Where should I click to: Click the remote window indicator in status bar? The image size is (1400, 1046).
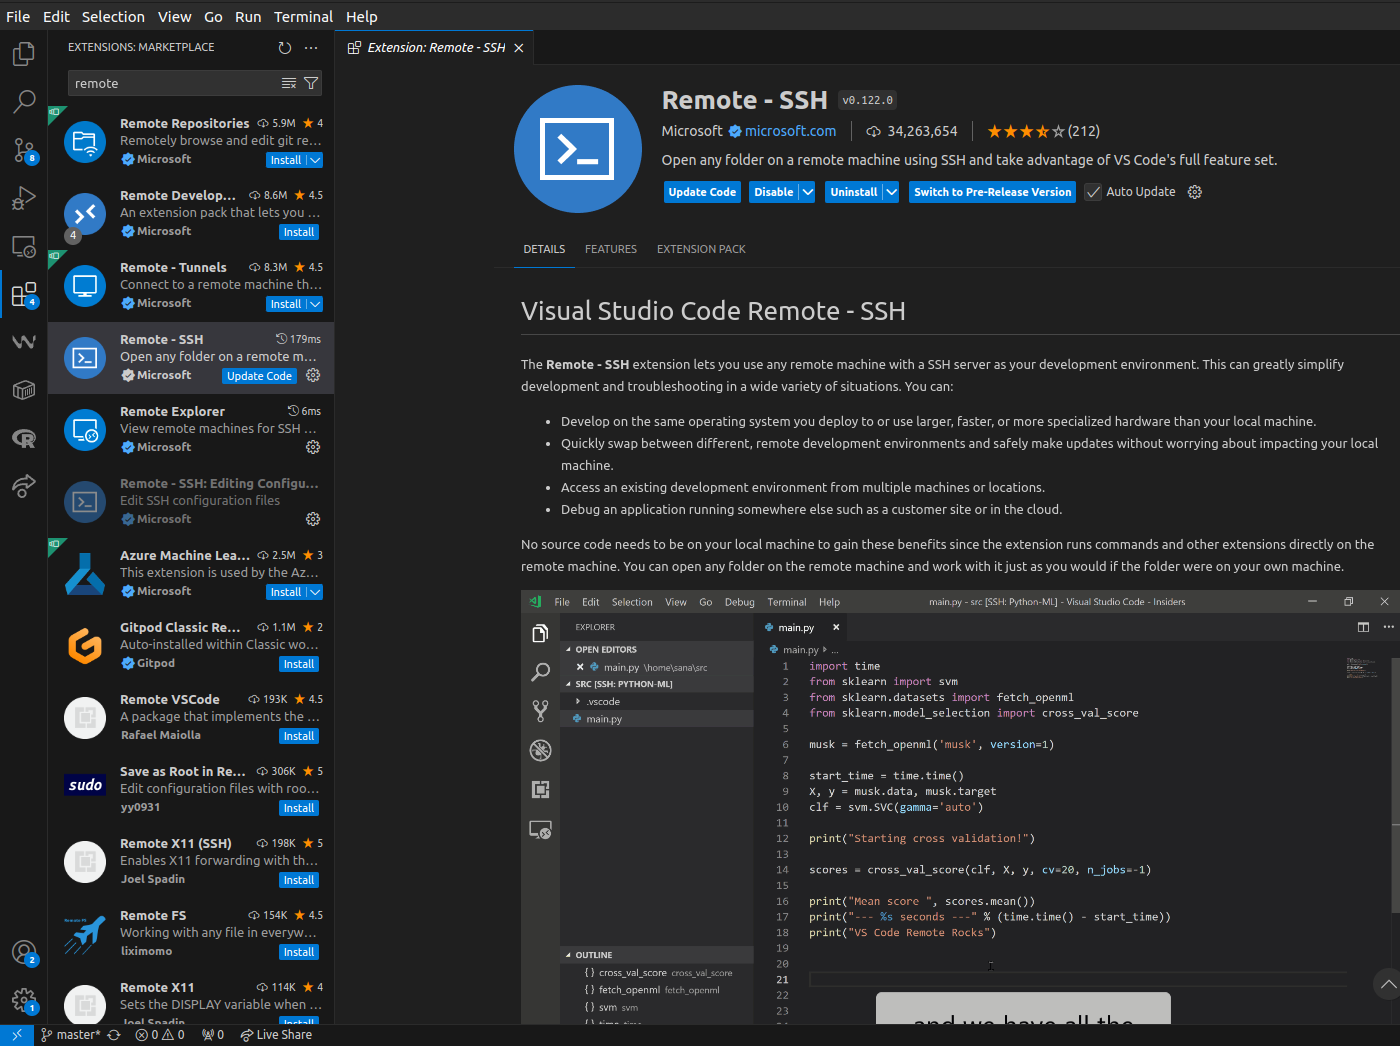pos(17,1035)
